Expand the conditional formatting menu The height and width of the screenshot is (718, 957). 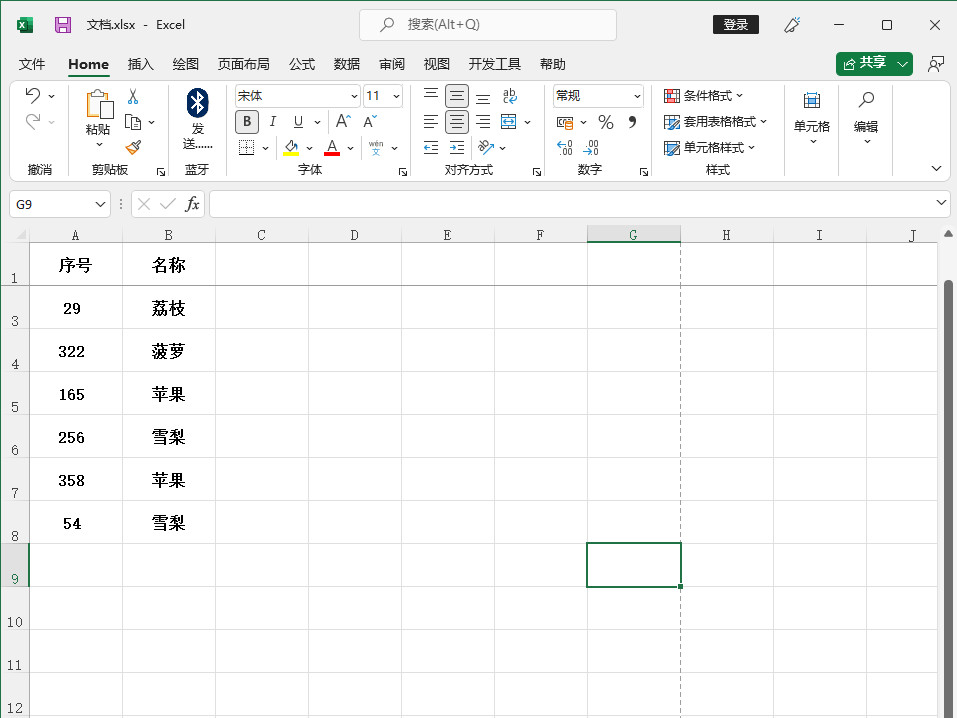point(703,95)
